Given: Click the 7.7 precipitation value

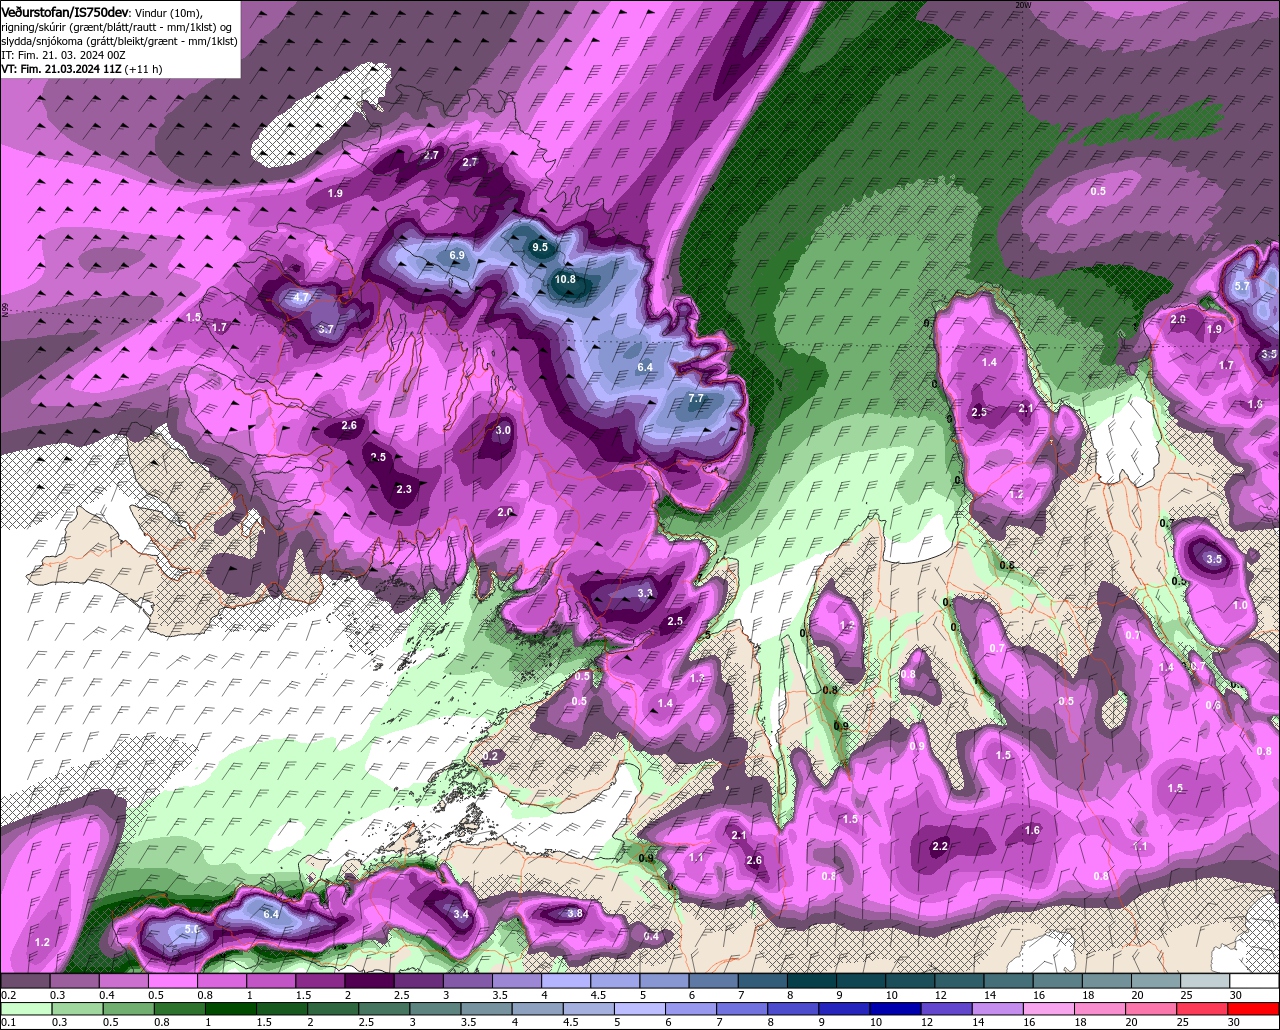Looking at the screenshot, I should pyautogui.click(x=697, y=399).
